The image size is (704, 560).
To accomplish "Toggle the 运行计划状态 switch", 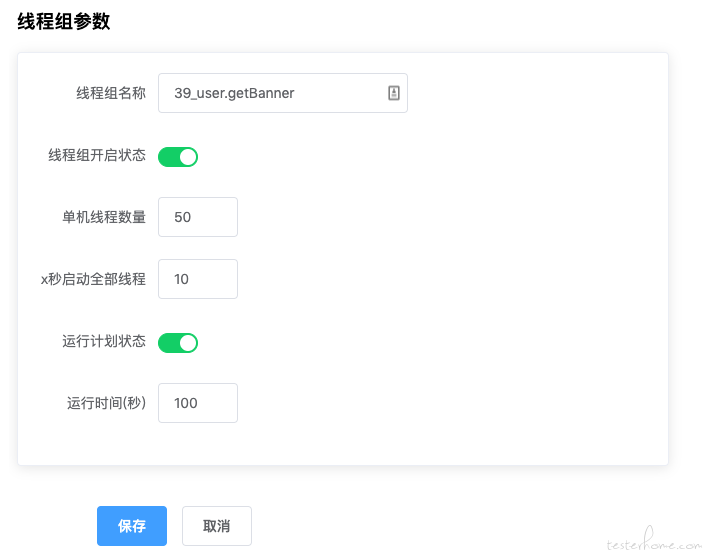I will pos(178,343).
